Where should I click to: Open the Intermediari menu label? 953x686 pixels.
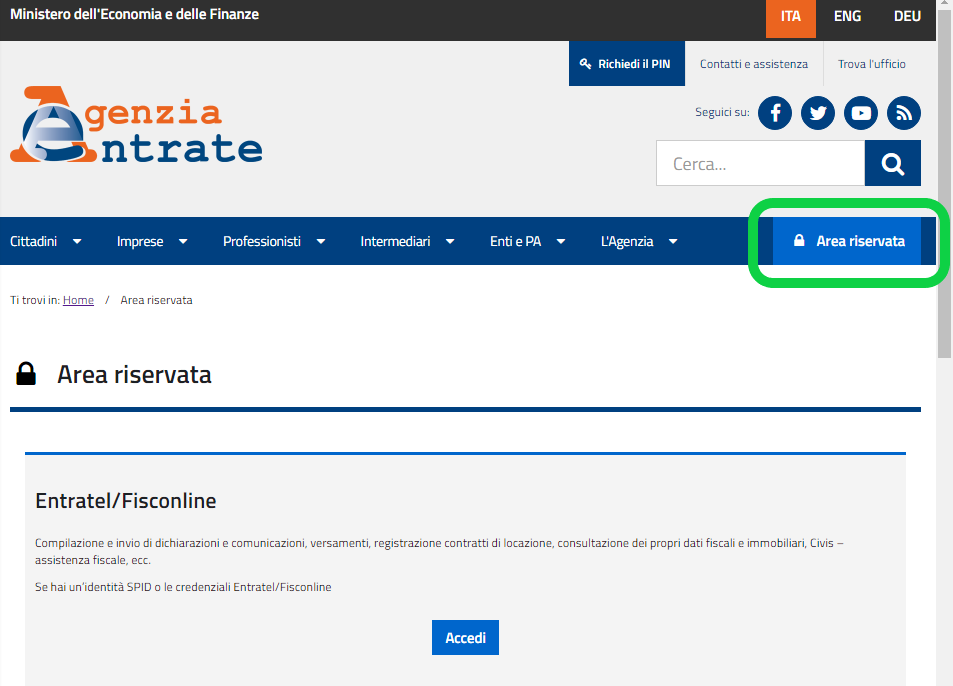pos(395,241)
